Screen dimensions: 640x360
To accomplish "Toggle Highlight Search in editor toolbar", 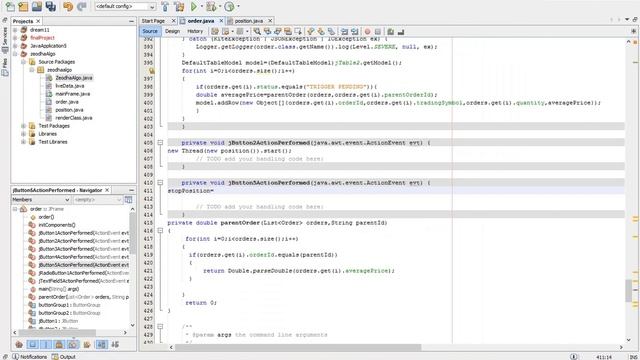I will (288, 31).
